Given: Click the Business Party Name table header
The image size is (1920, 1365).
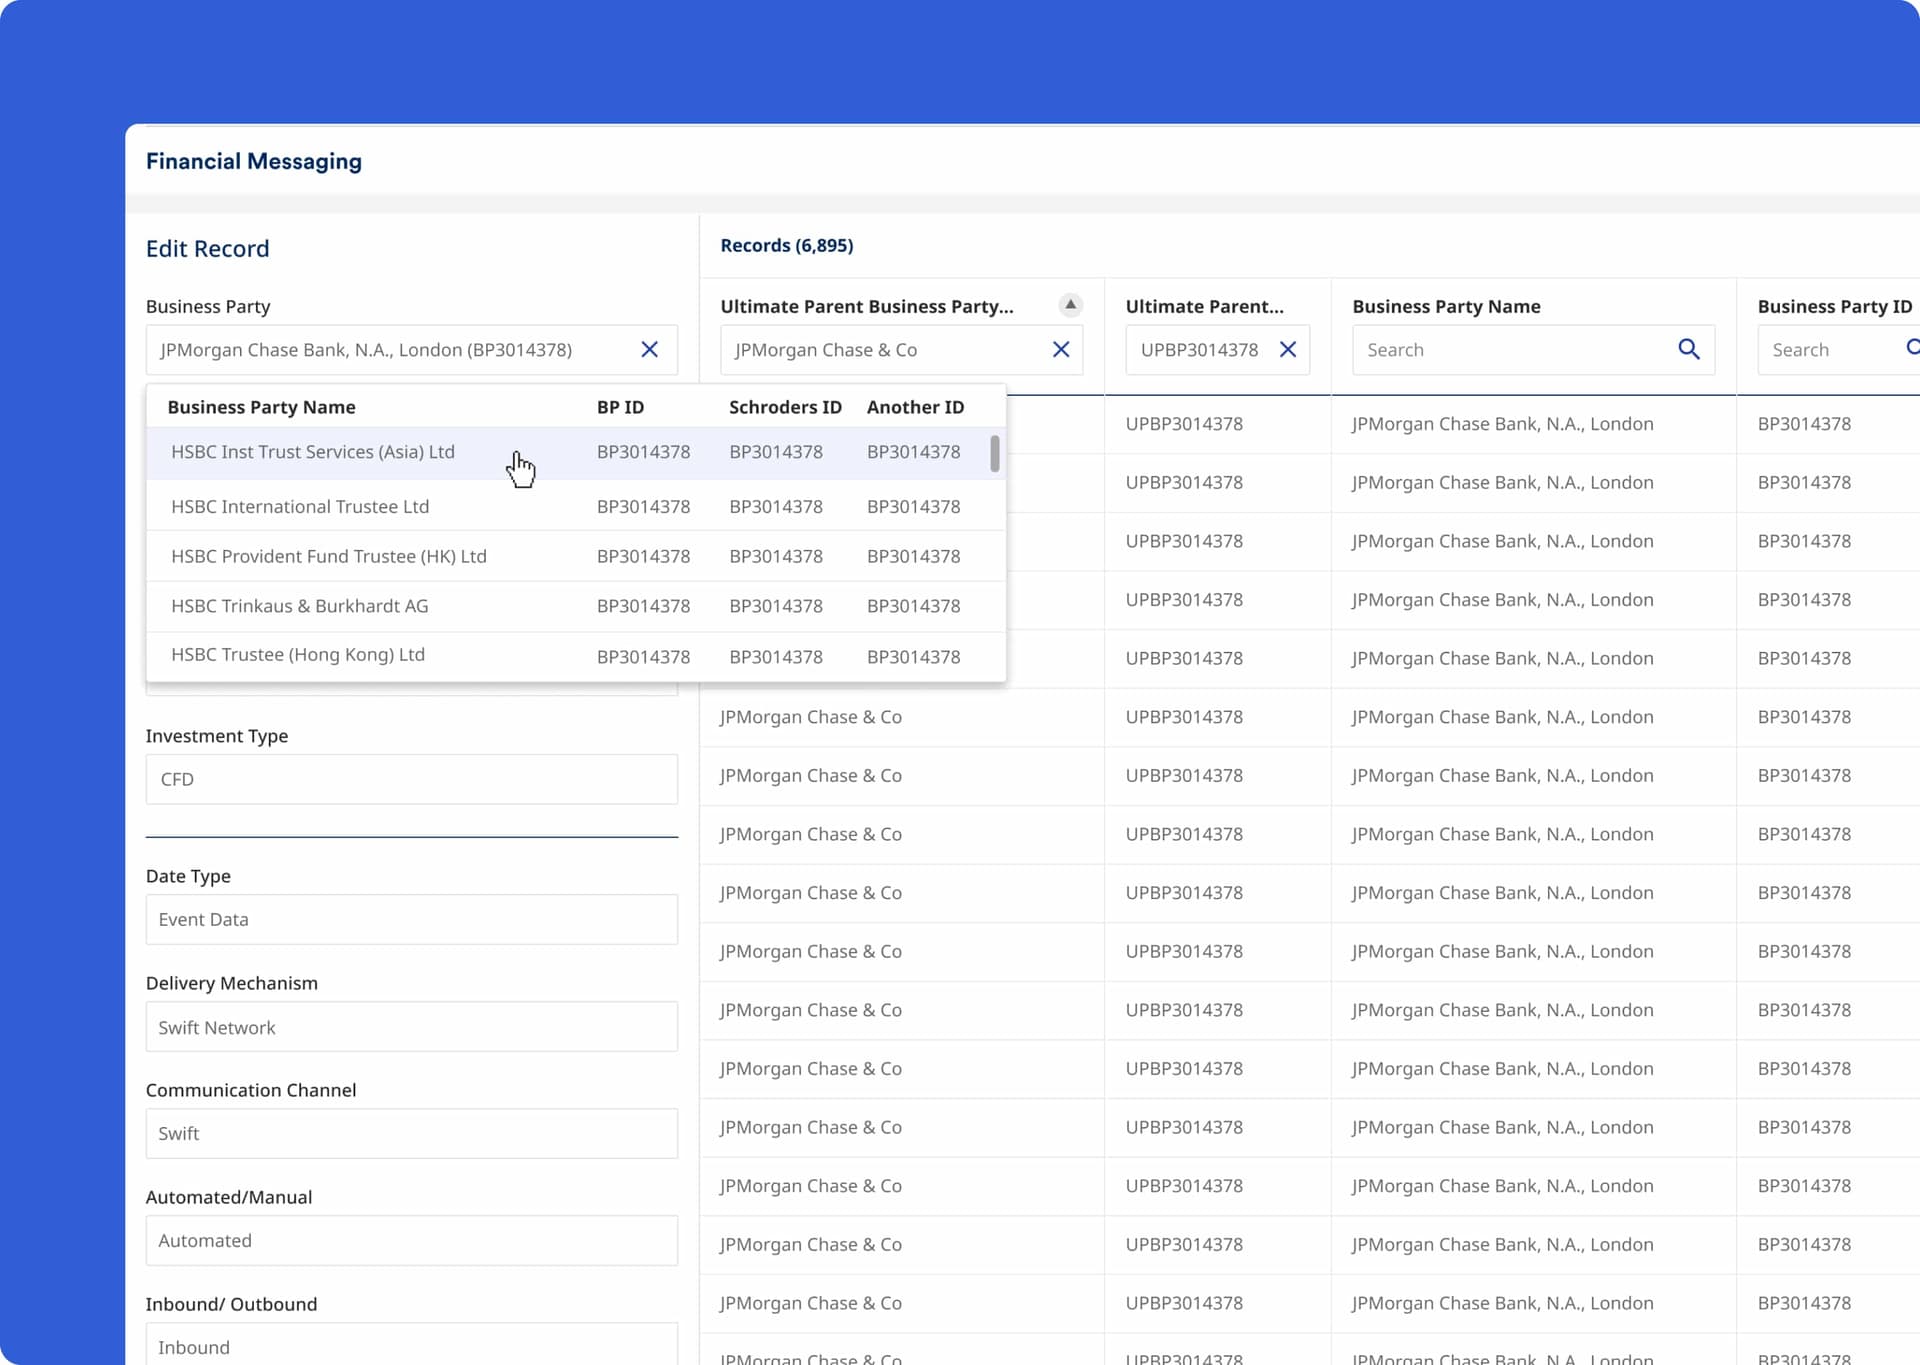Looking at the screenshot, I should point(1446,306).
